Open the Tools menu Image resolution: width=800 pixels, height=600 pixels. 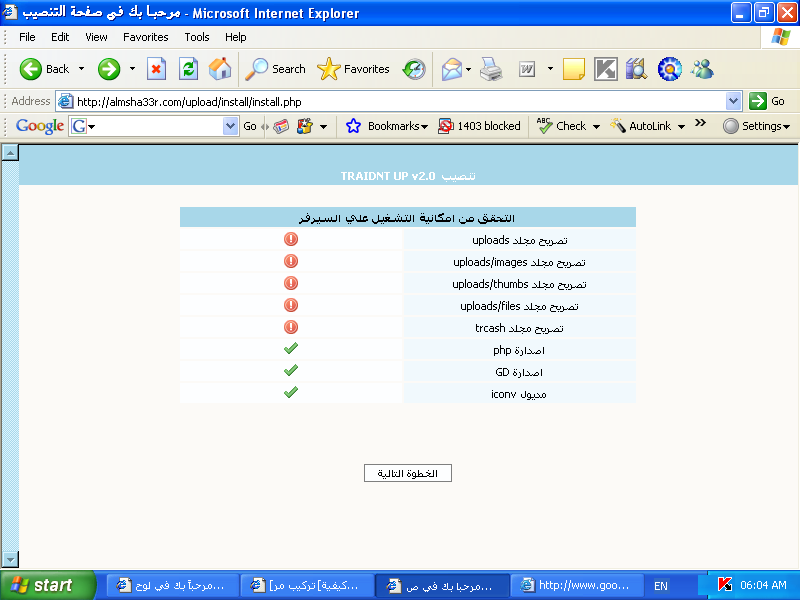coord(197,37)
